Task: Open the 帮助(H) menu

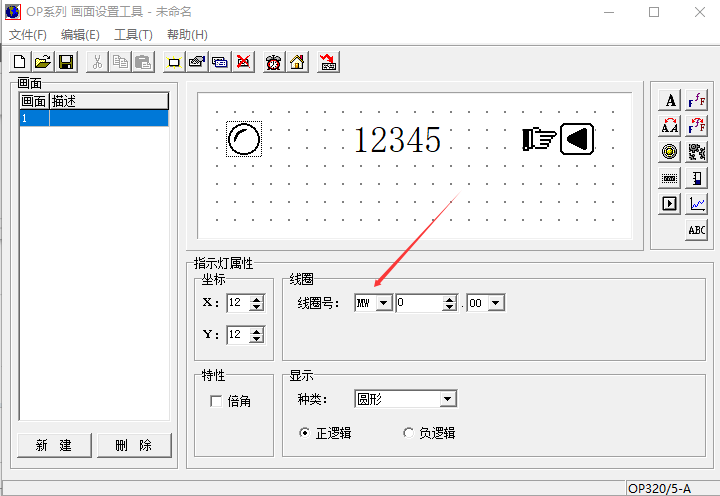Action: (x=187, y=35)
